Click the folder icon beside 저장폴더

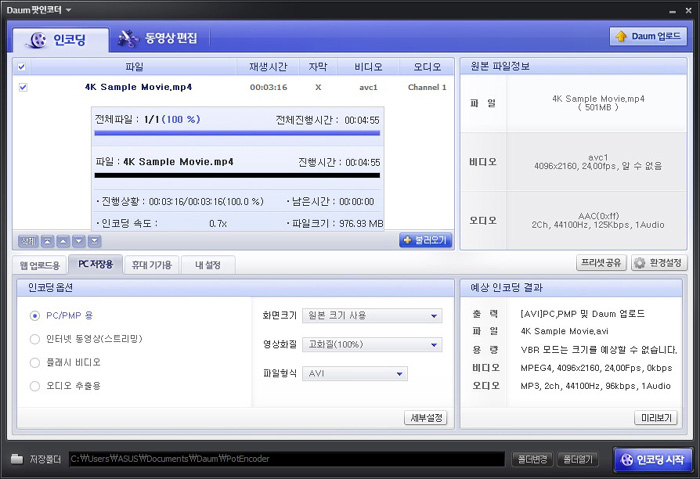[x=17, y=458]
